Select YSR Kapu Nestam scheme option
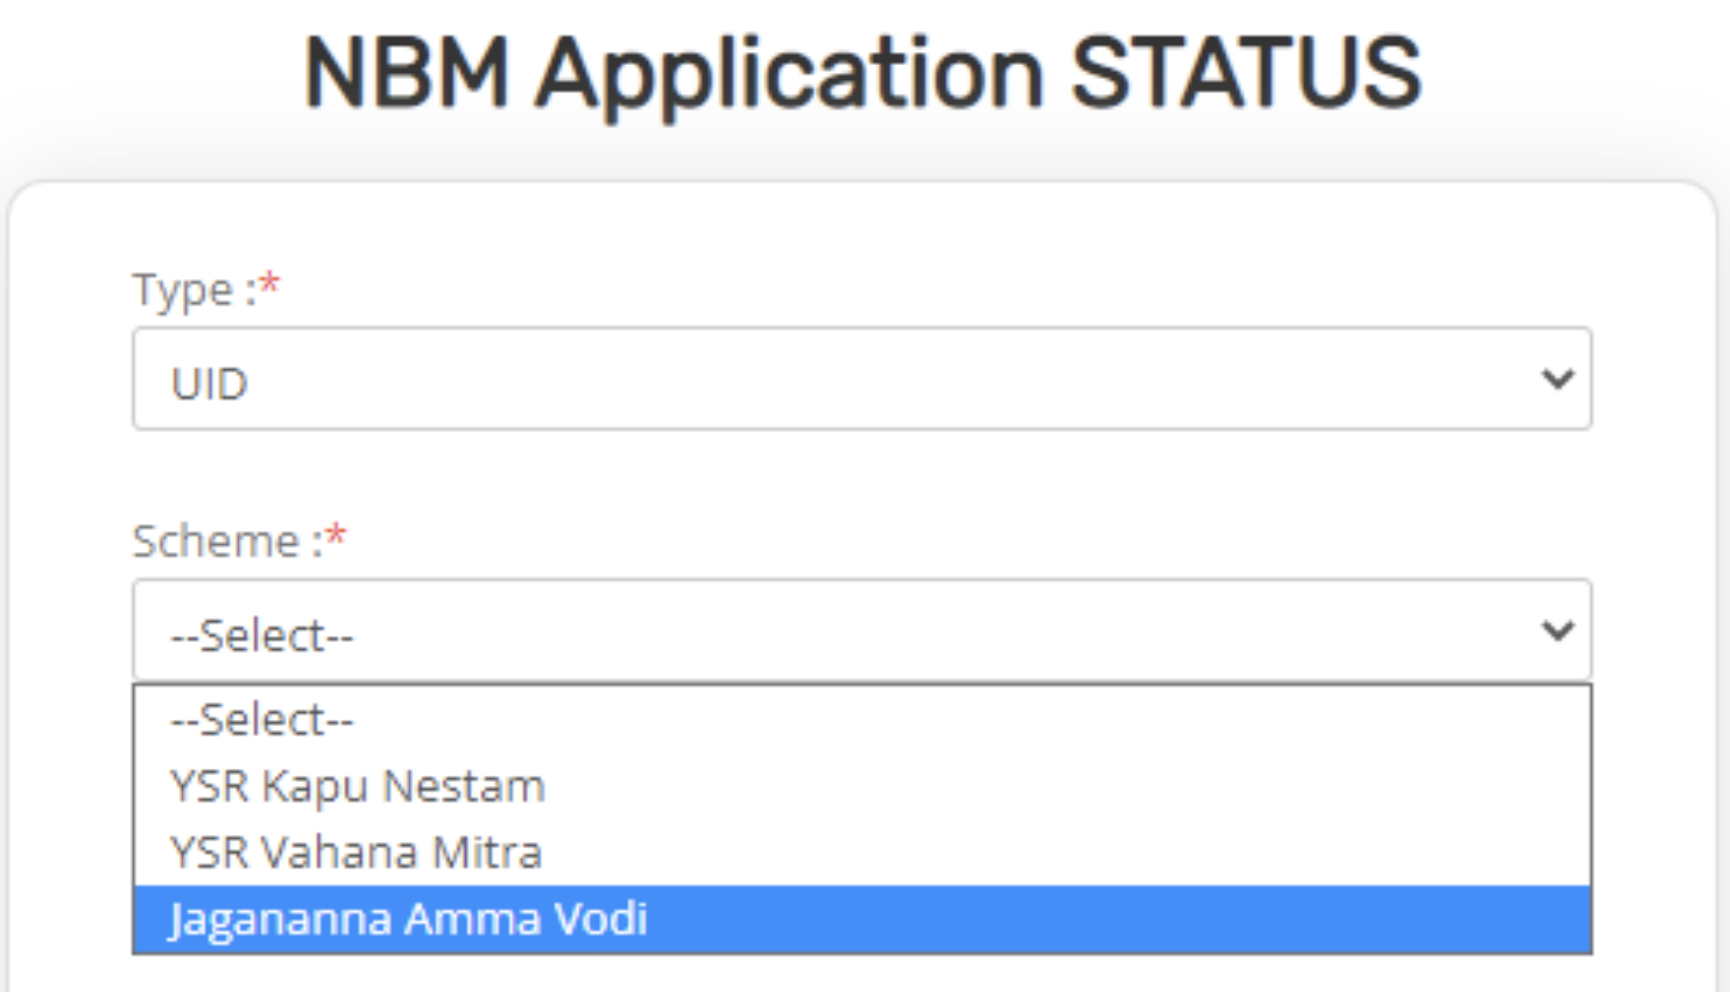Screen dimensions: 1730x992 pyautogui.click(x=862, y=786)
